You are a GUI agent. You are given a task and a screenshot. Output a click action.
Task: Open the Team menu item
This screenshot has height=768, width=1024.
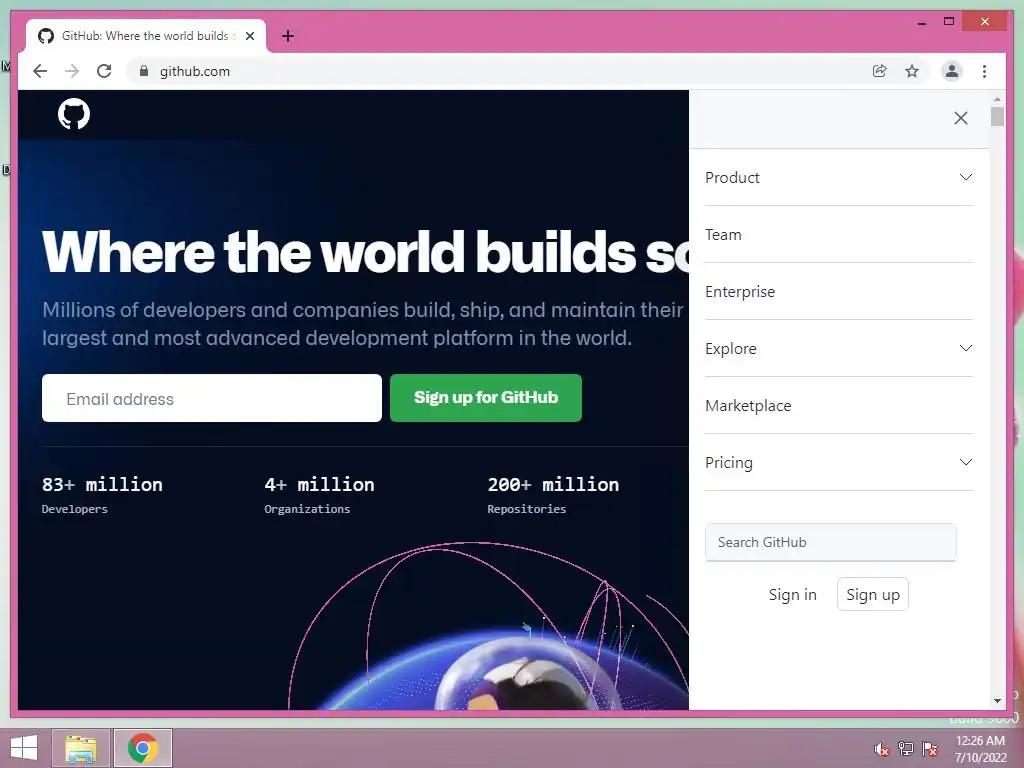pyautogui.click(x=839, y=234)
